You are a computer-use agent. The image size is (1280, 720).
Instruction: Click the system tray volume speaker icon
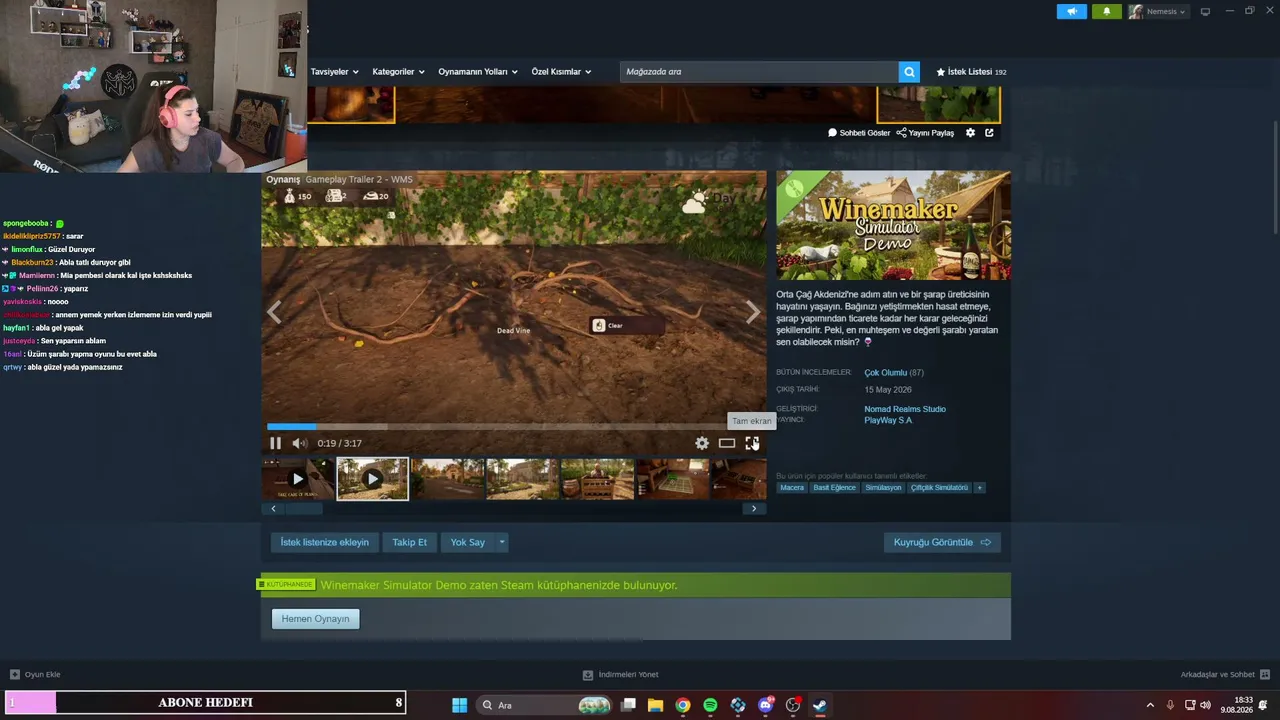click(1205, 705)
